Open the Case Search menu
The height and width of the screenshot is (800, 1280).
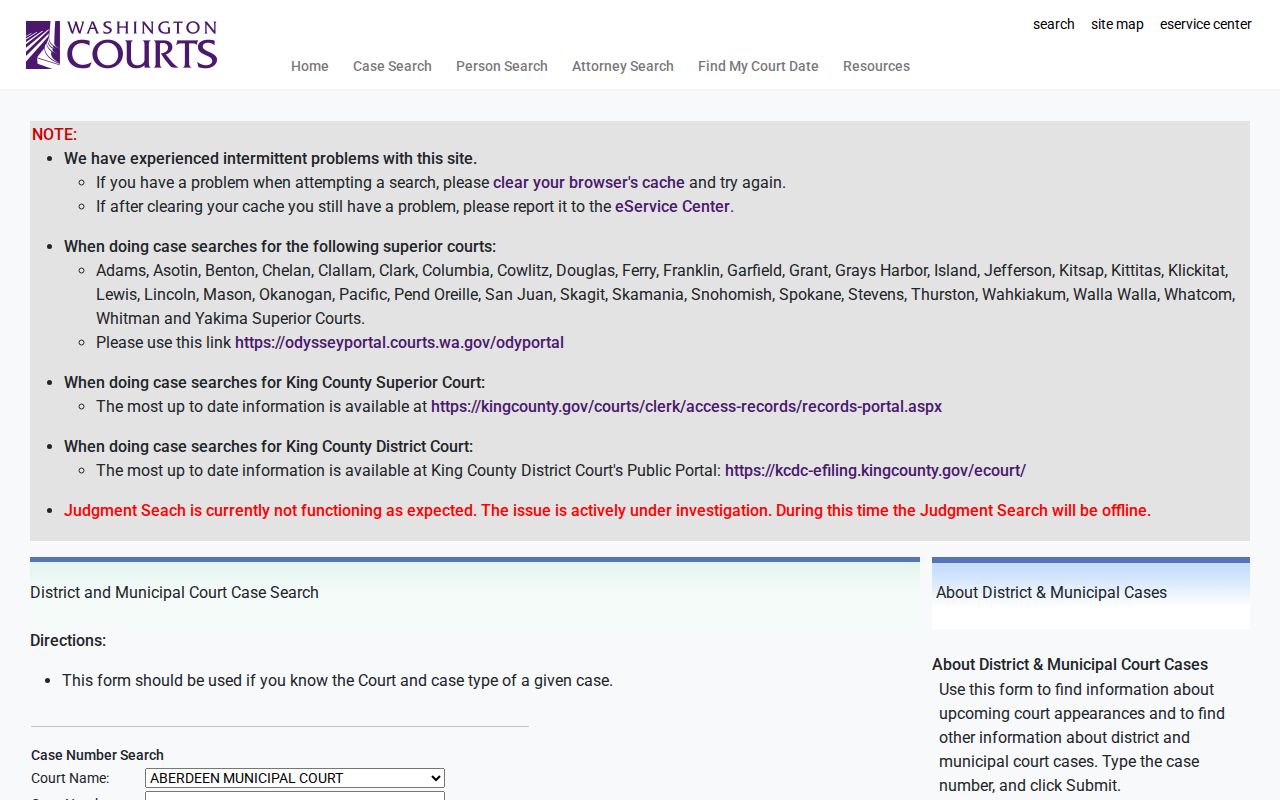click(x=392, y=66)
